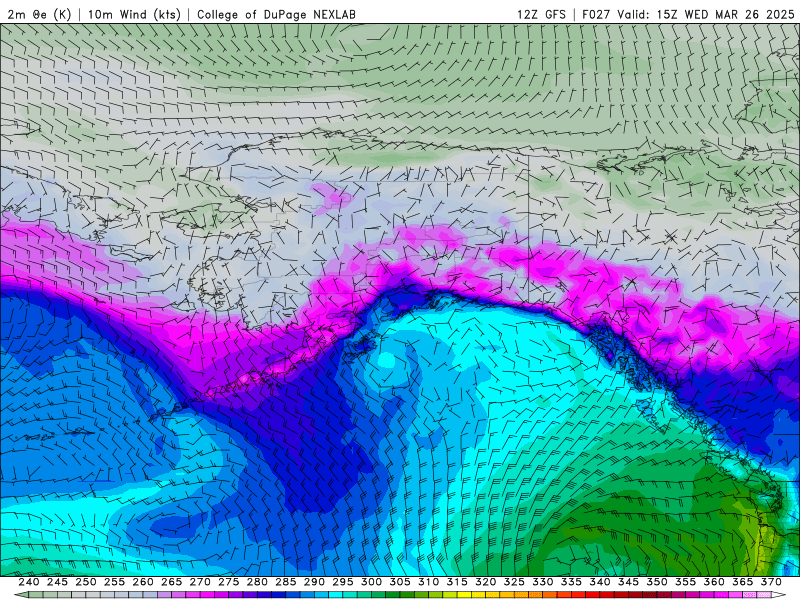
Task: Click the 360 scale label
Action: (714, 582)
